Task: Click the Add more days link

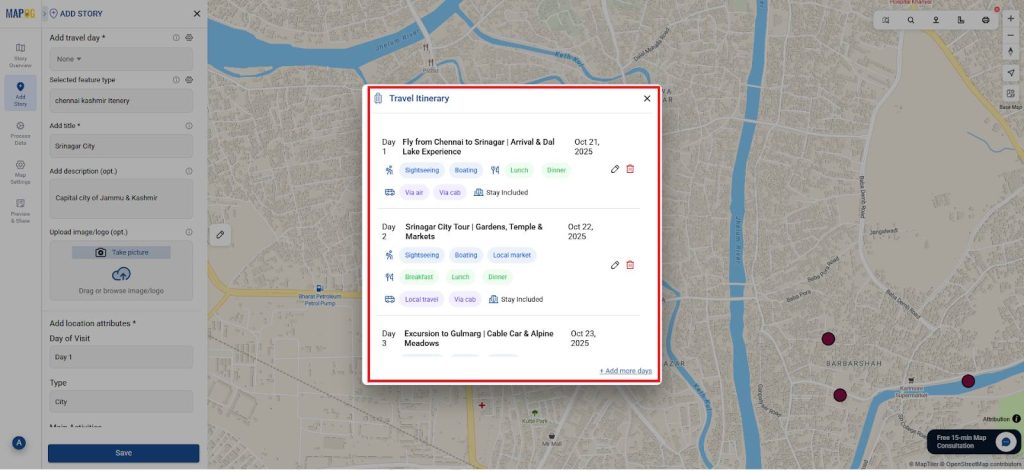Action: 626,371
